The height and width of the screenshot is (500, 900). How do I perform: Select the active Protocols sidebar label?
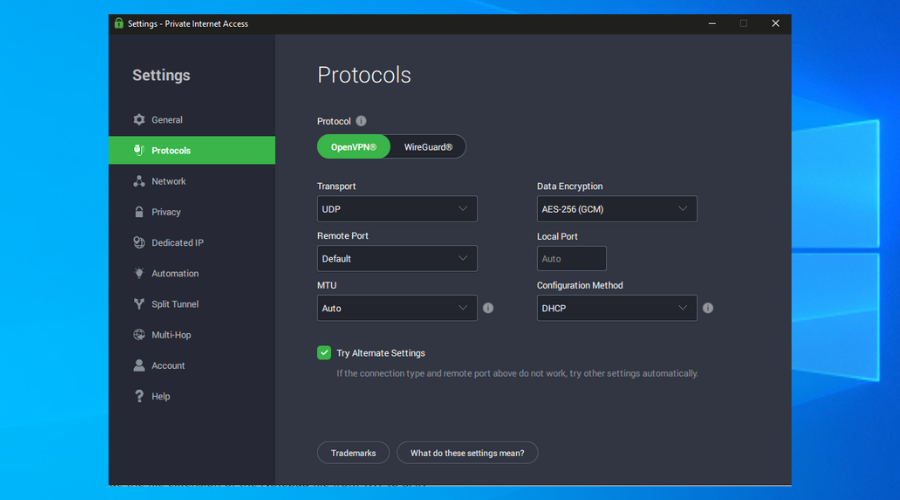coord(171,150)
